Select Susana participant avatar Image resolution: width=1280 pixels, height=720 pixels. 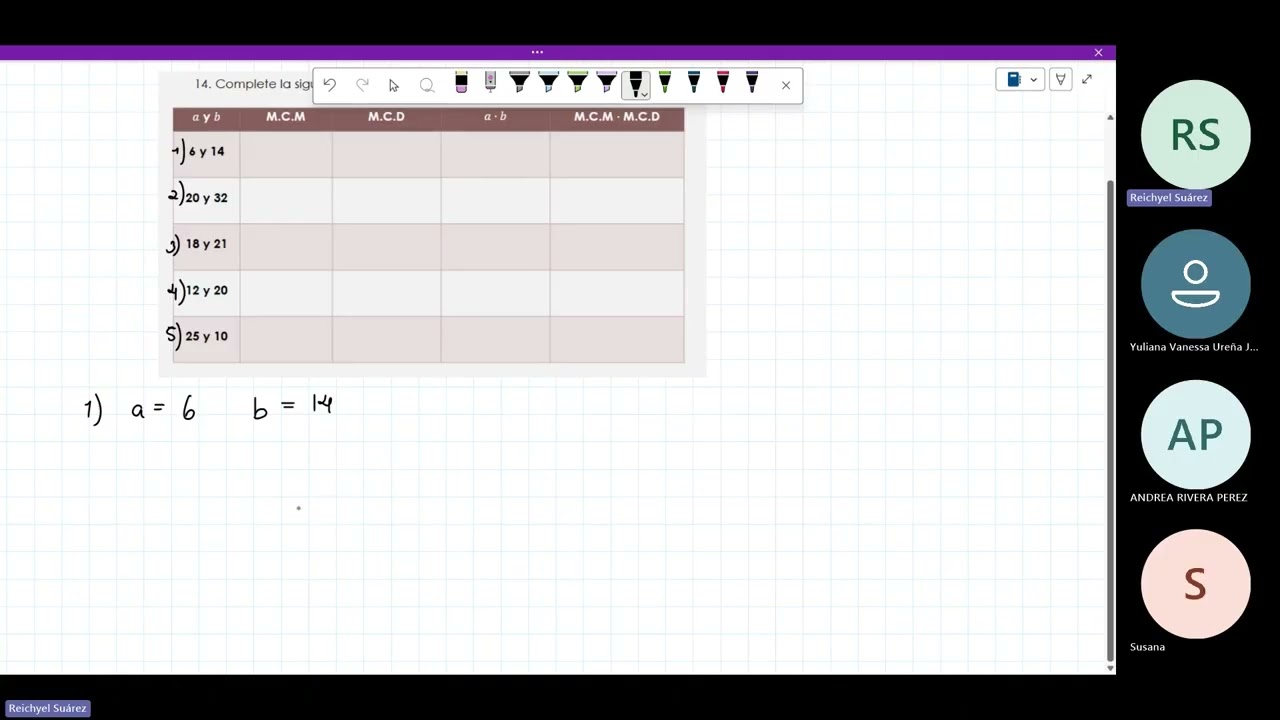click(x=1196, y=584)
